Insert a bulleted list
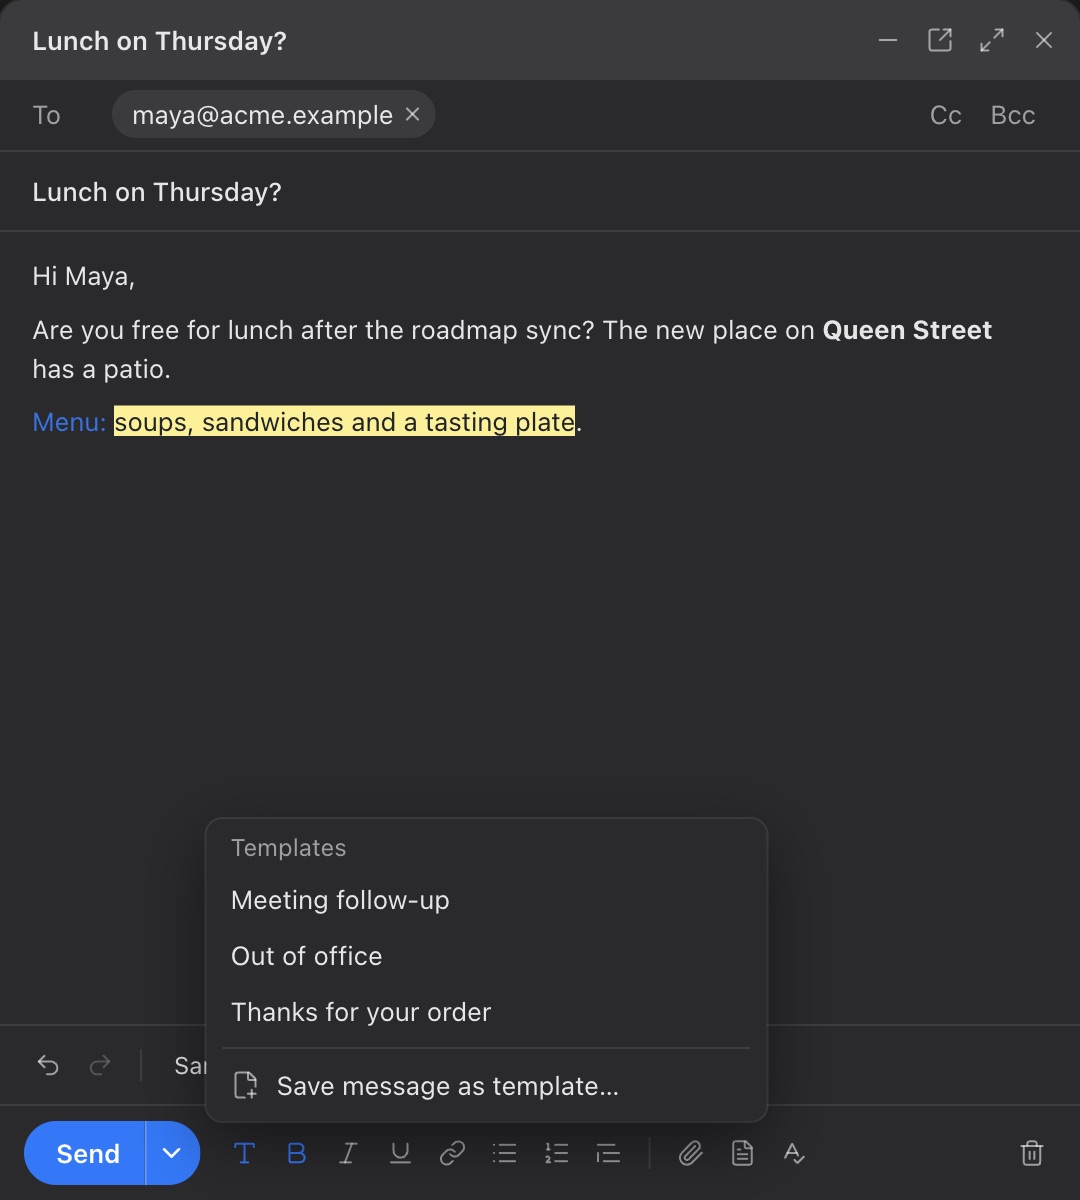Viewport: 1080px width, 1200px height. coord(504,1153)
